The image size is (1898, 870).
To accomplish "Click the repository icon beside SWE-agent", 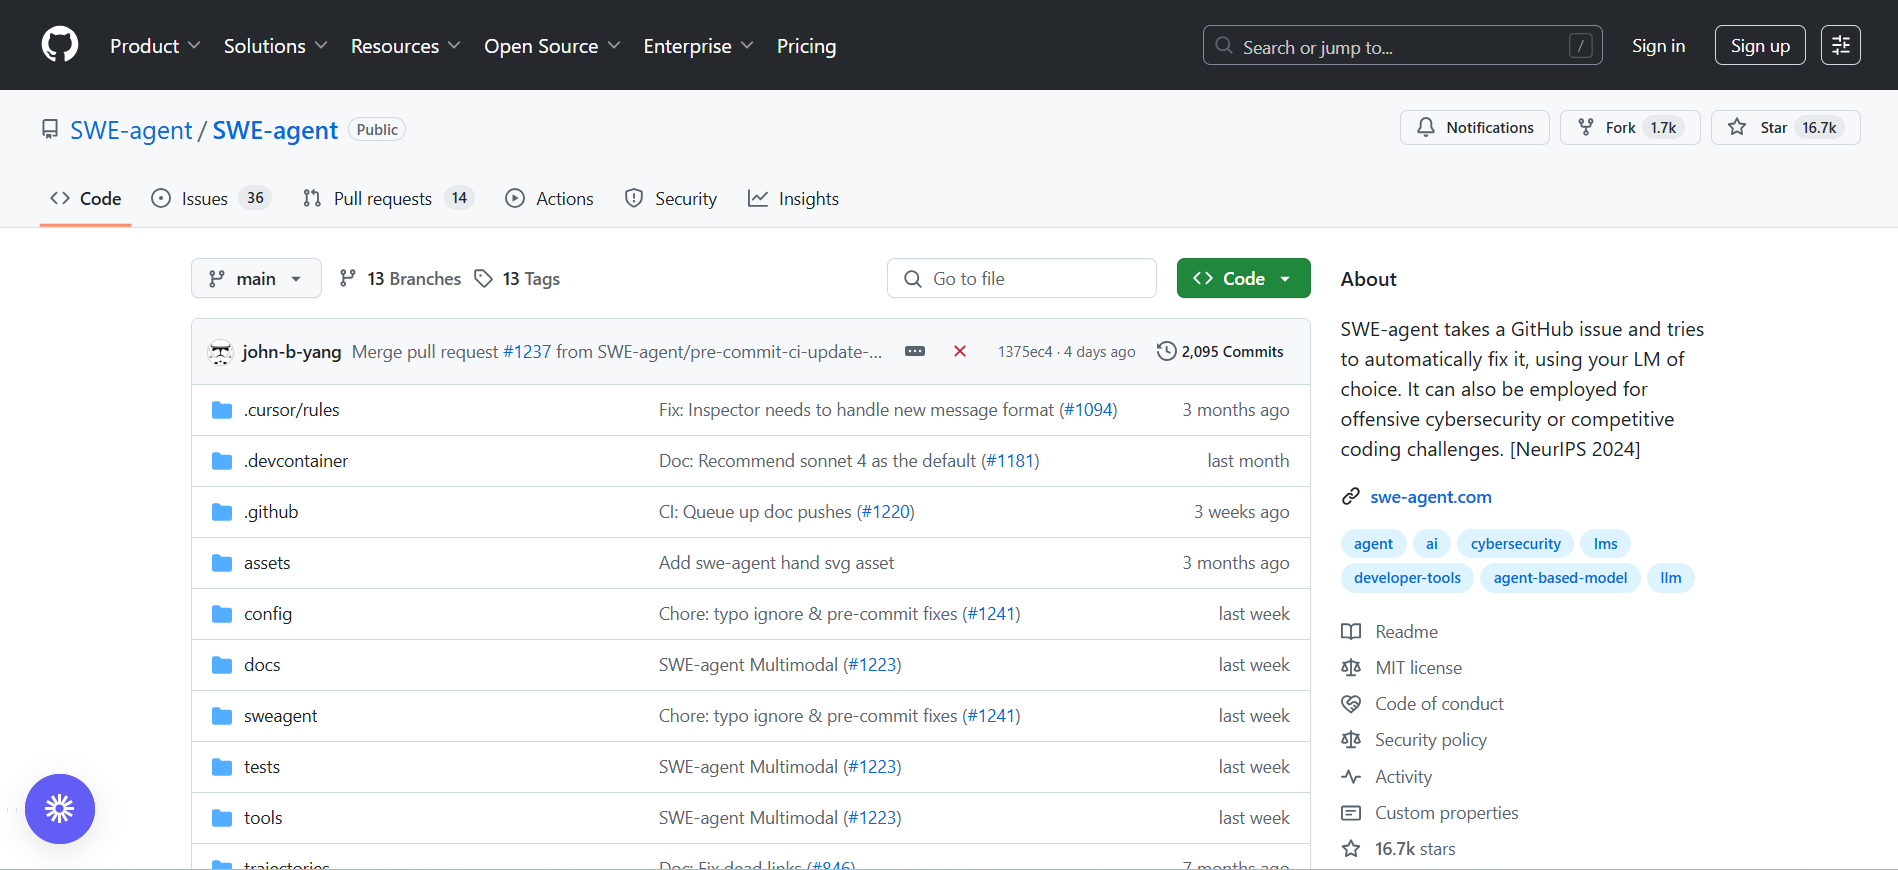I will 49,129.
